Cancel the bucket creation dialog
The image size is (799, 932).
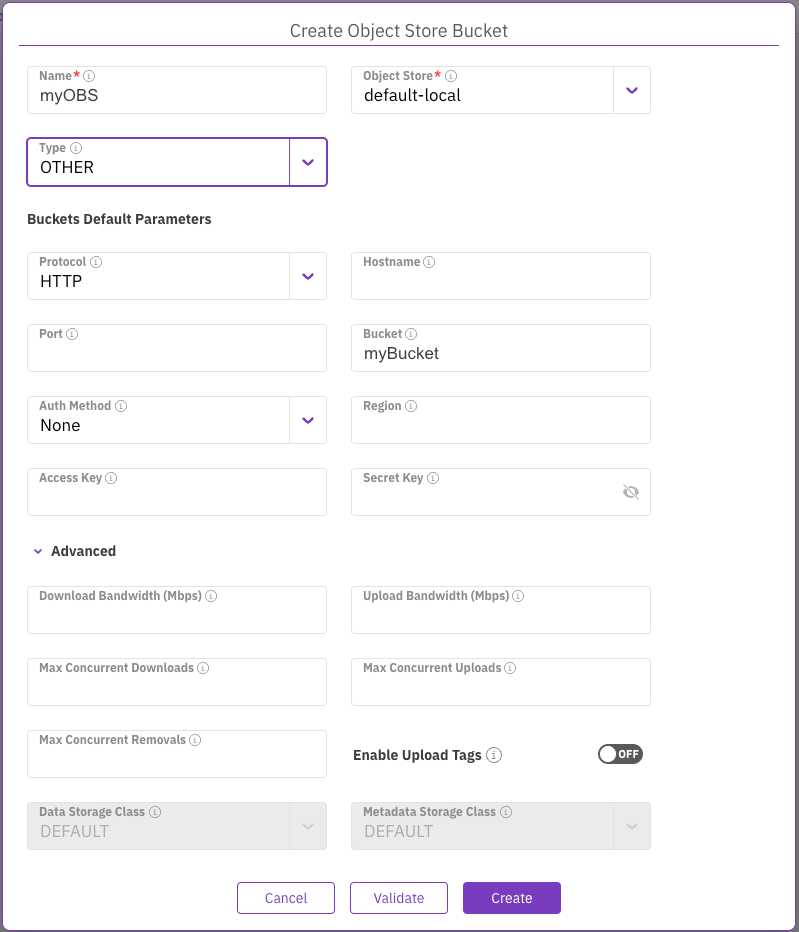point(286,898)
